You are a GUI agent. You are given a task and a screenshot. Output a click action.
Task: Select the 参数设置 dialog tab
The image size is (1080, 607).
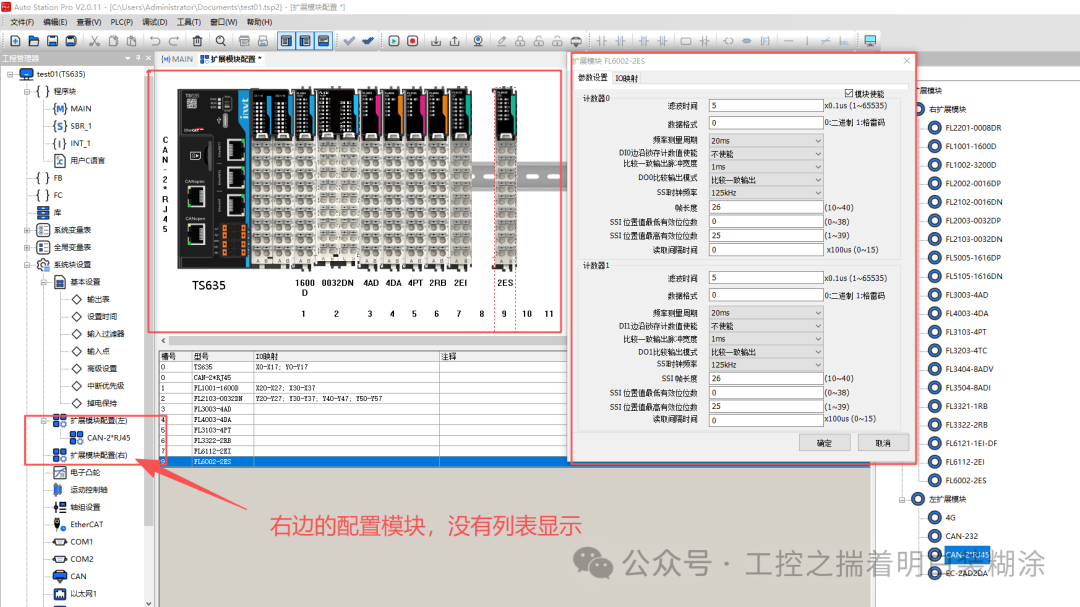593,78
